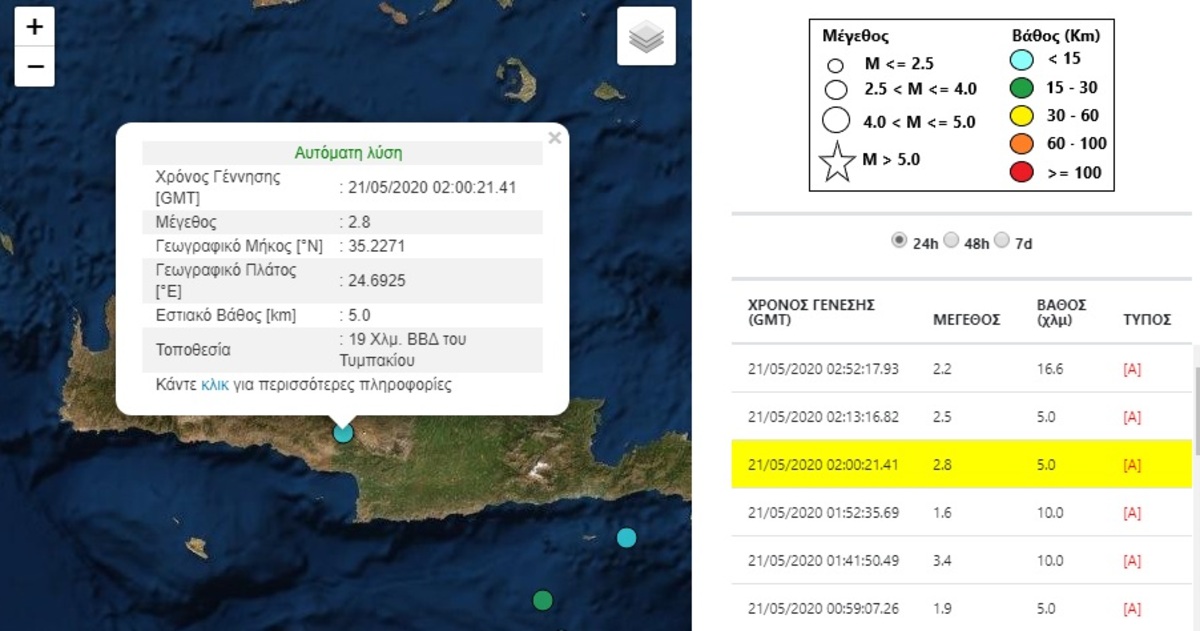Image resolution: width=1200 pixels, height=631 pixels.
Task: Click the earthquake list vertical scrollbar
Action: click(1195, 400)
